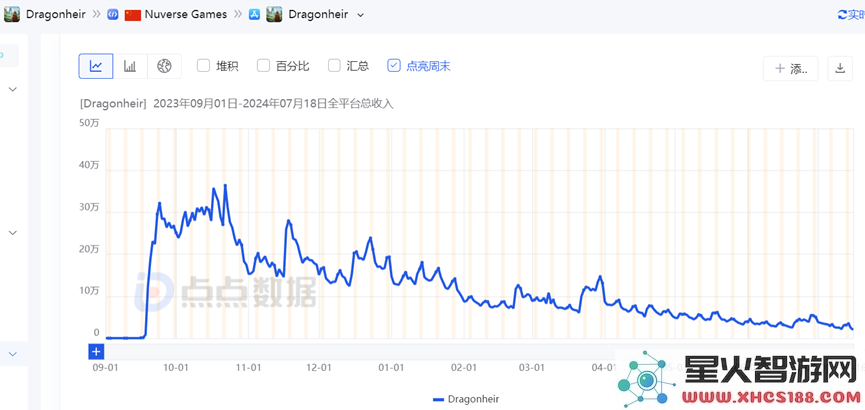Expand the first sidebar chevron
Image resolution: width=865 pixels, height=410 pixels.
click(x=13, y=89)
